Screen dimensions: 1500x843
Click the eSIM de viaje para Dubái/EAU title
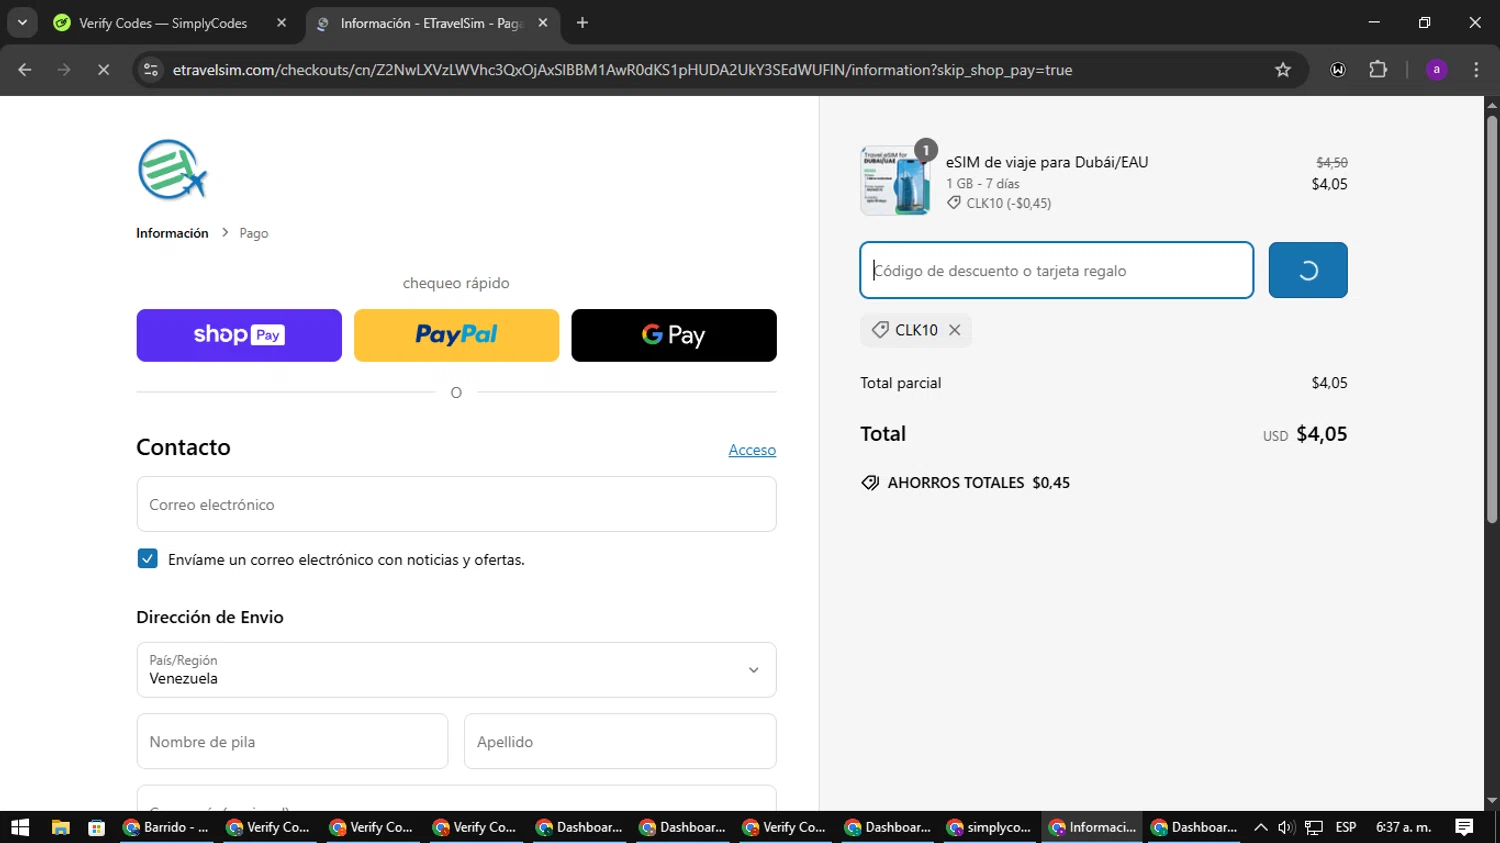coord(1047,162)
